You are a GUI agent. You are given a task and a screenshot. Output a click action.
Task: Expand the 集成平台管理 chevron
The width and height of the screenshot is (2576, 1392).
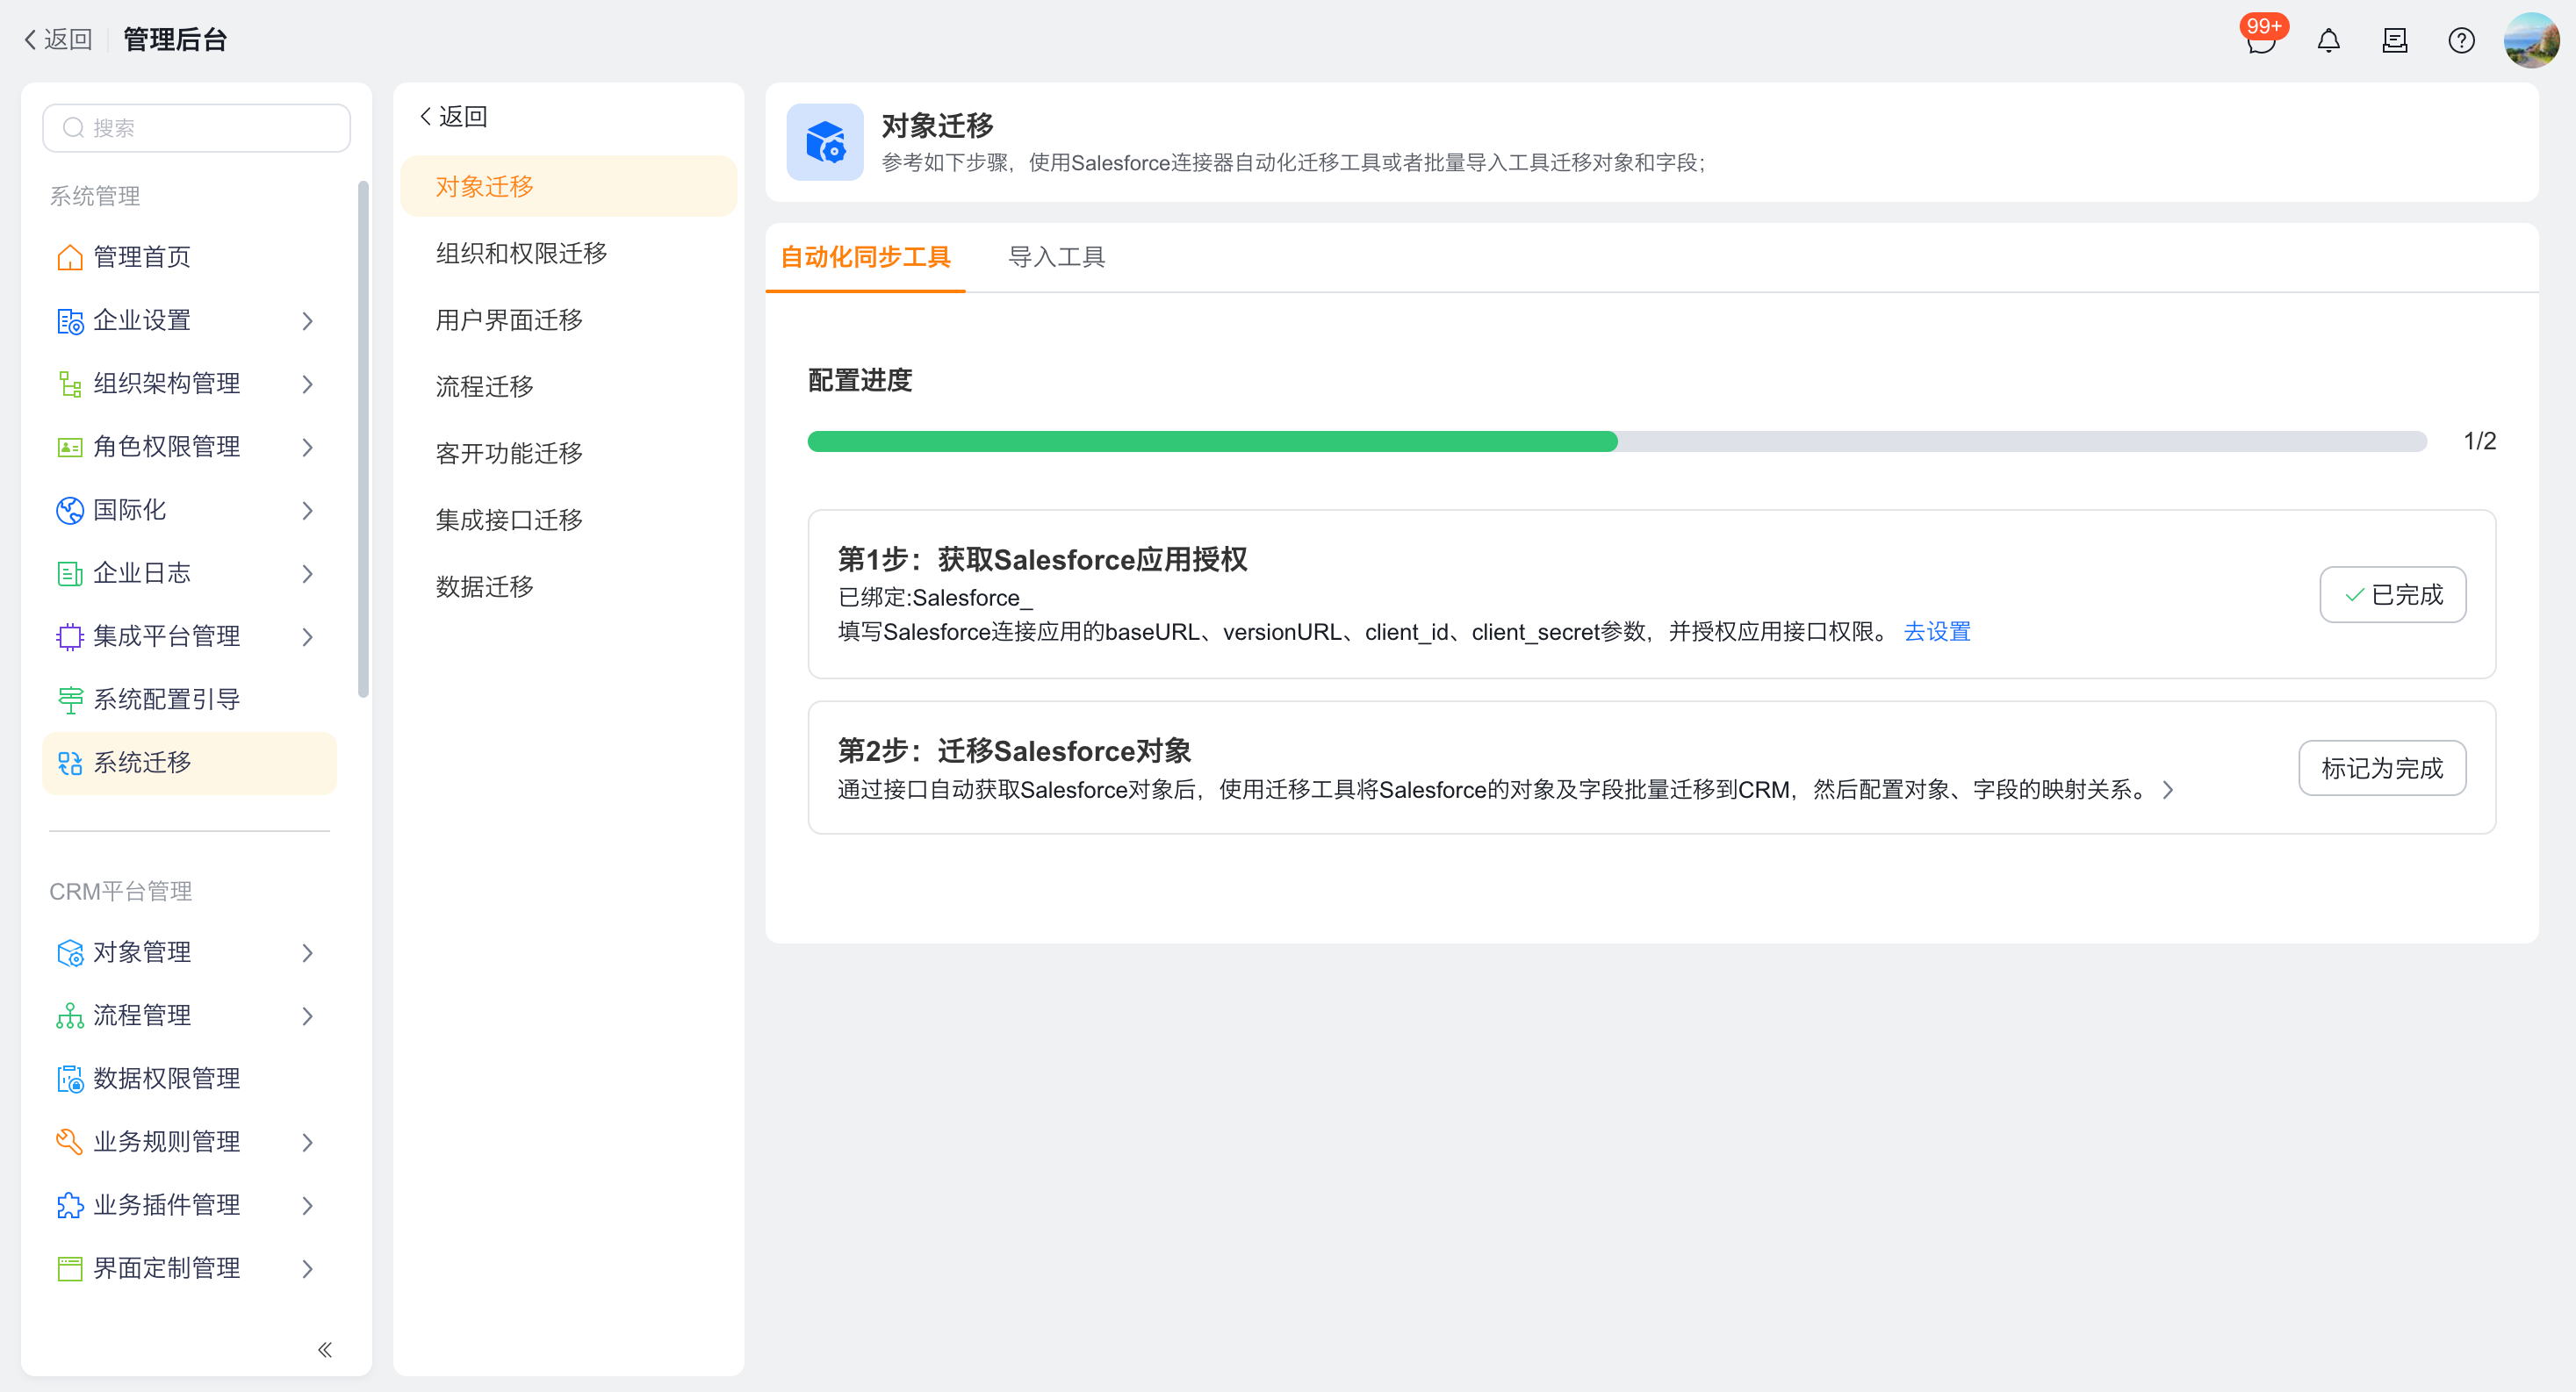[307, 637]
